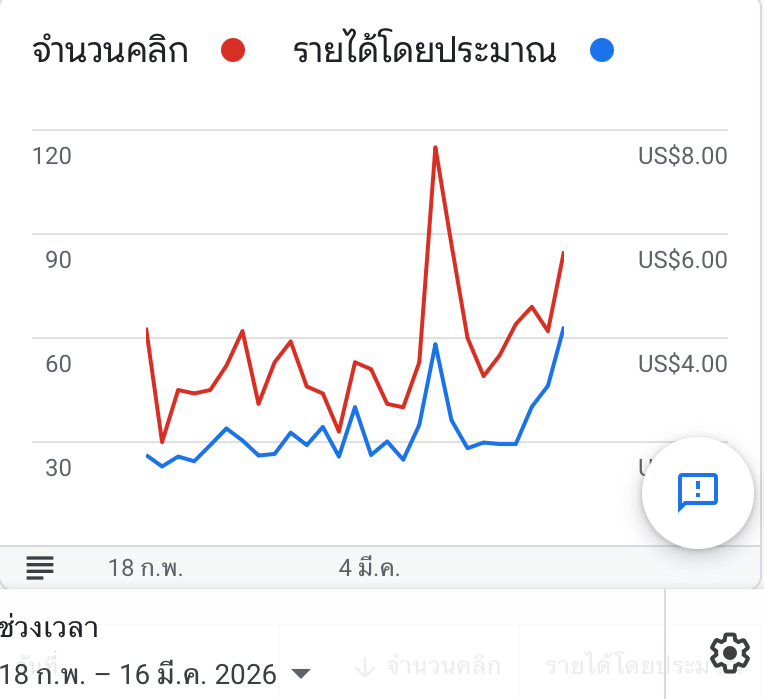Select the 18 ก.พ. – 16 มี.ค. 2026 range
Image resolution: width=764 pixels, height=699 pixels.
(138, 674)
